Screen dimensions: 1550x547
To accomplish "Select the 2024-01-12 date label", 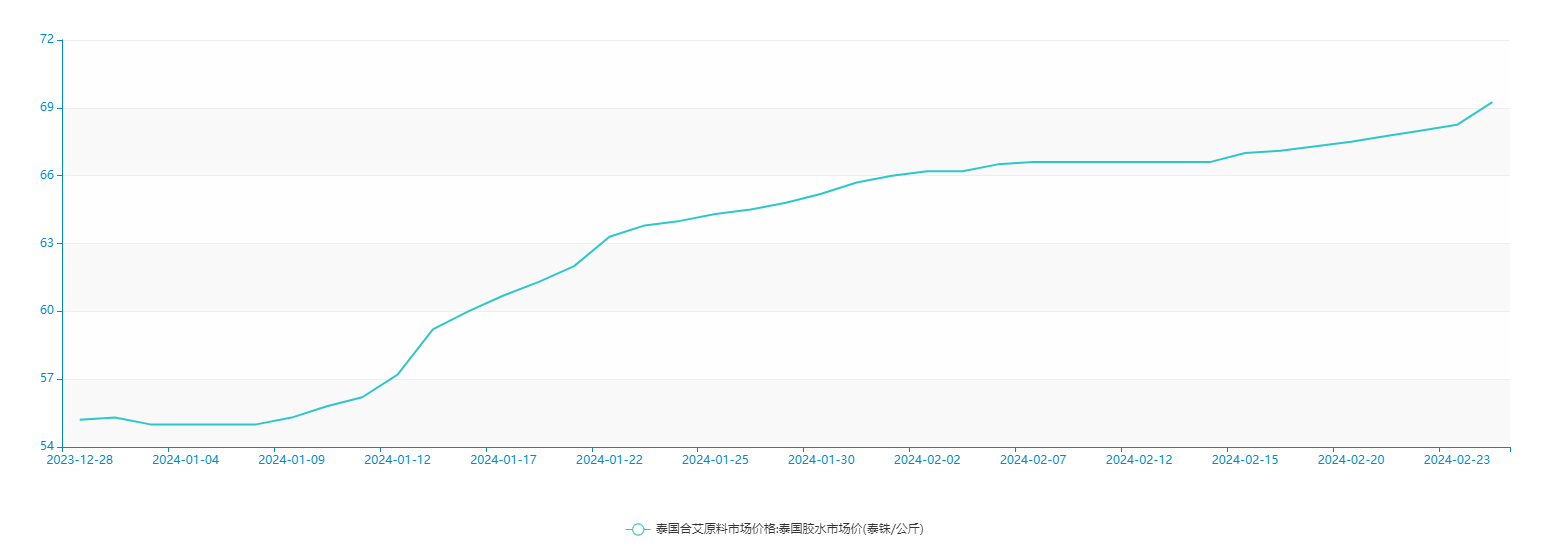I will tap(397, 460).
